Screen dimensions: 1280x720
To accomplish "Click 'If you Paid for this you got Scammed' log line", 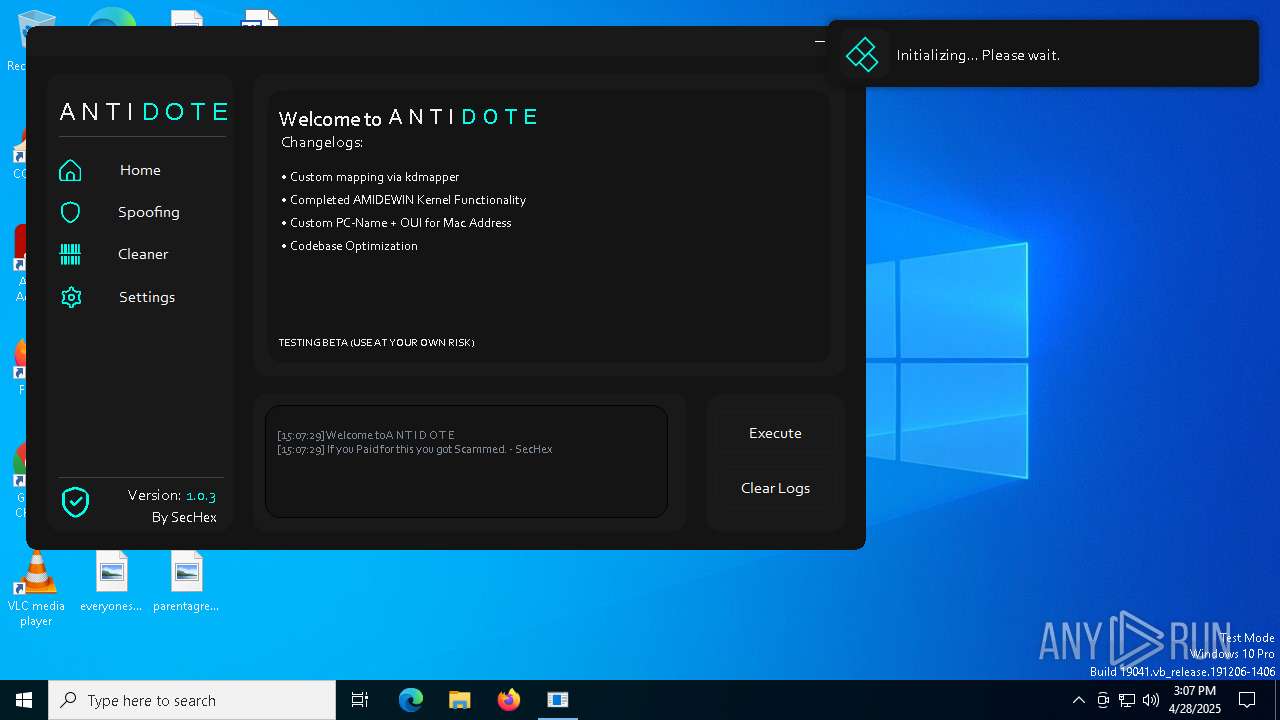I will click(x=415, y=449).
